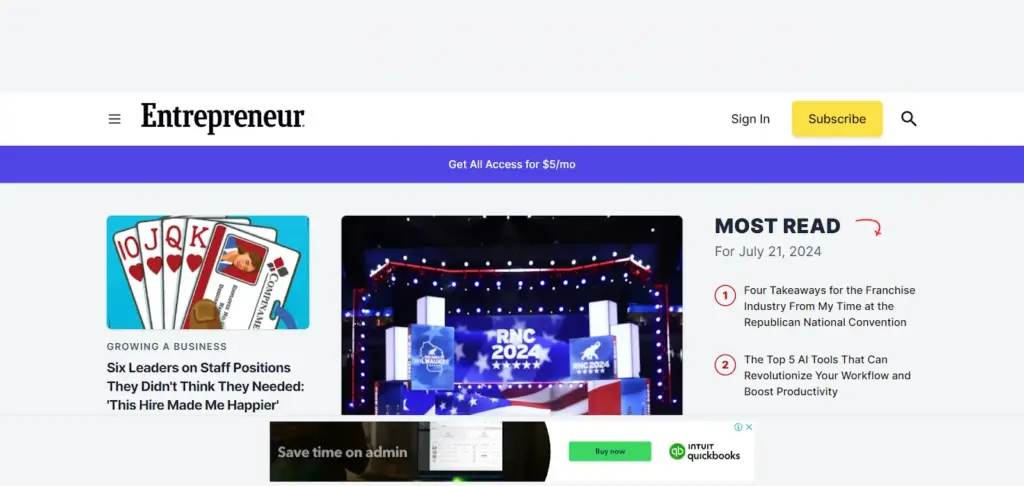Click the yellow Subscribe button
The width and height of the screenshot is (1024, 486).
(837, 119)
